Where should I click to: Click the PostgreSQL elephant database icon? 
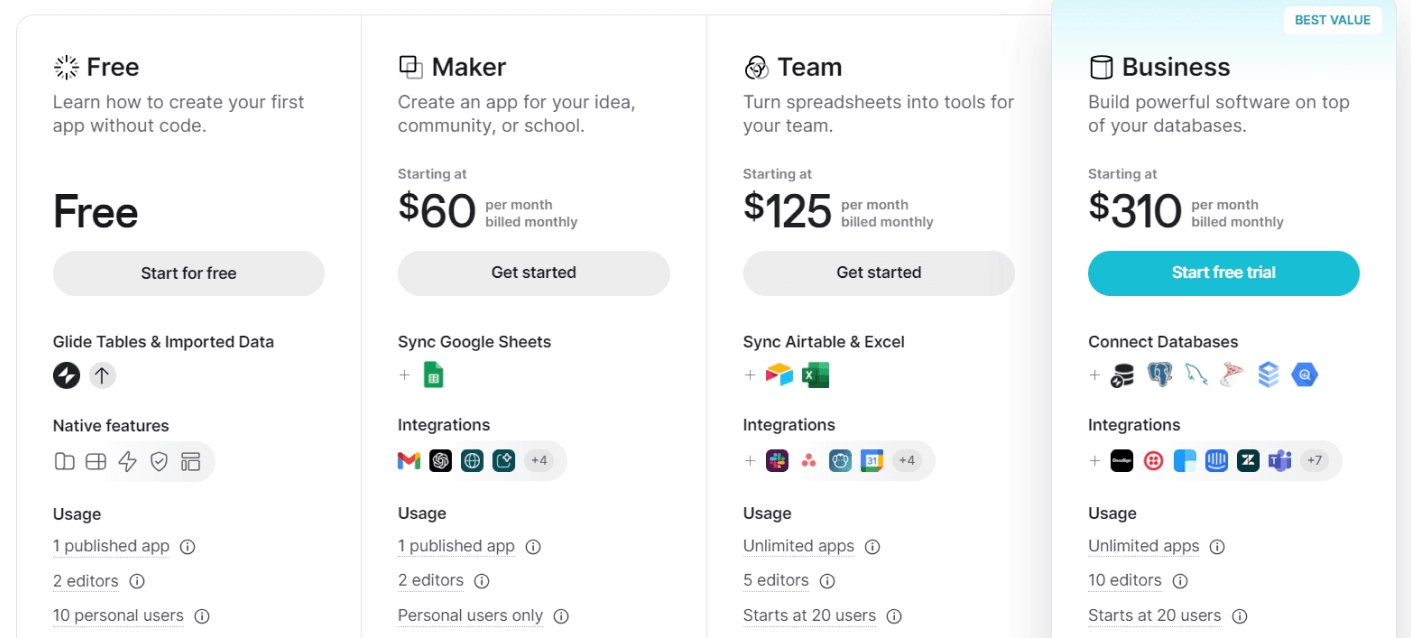click(1160, 375)
